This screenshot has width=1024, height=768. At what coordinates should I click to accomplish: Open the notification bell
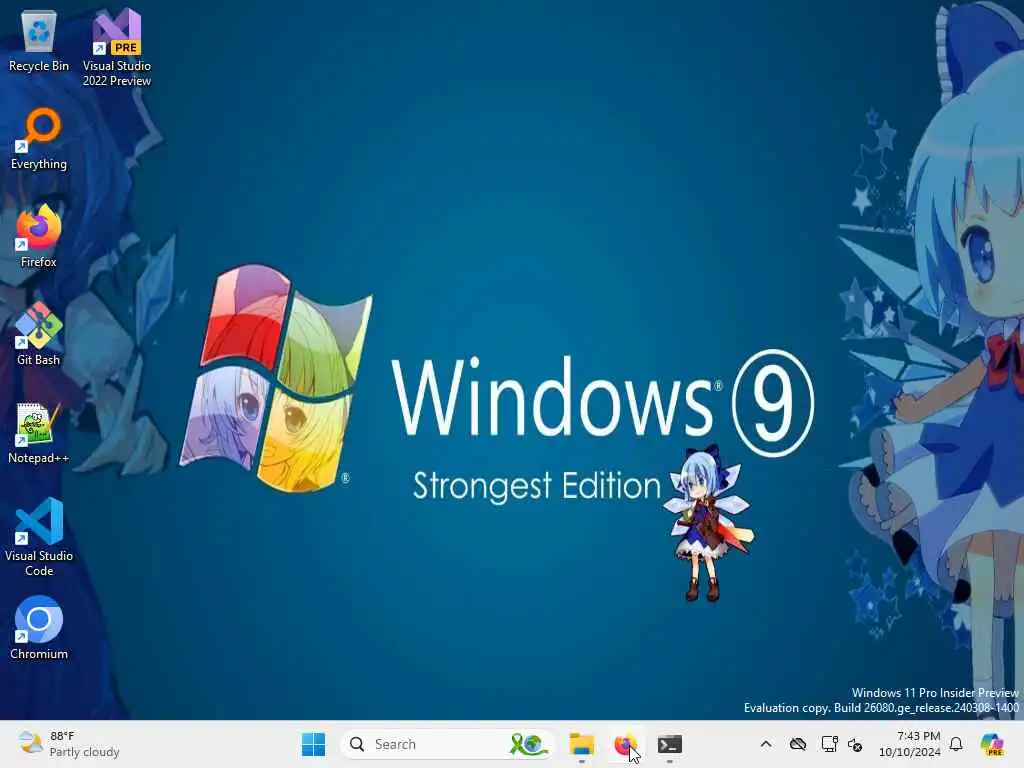point(956,744)
